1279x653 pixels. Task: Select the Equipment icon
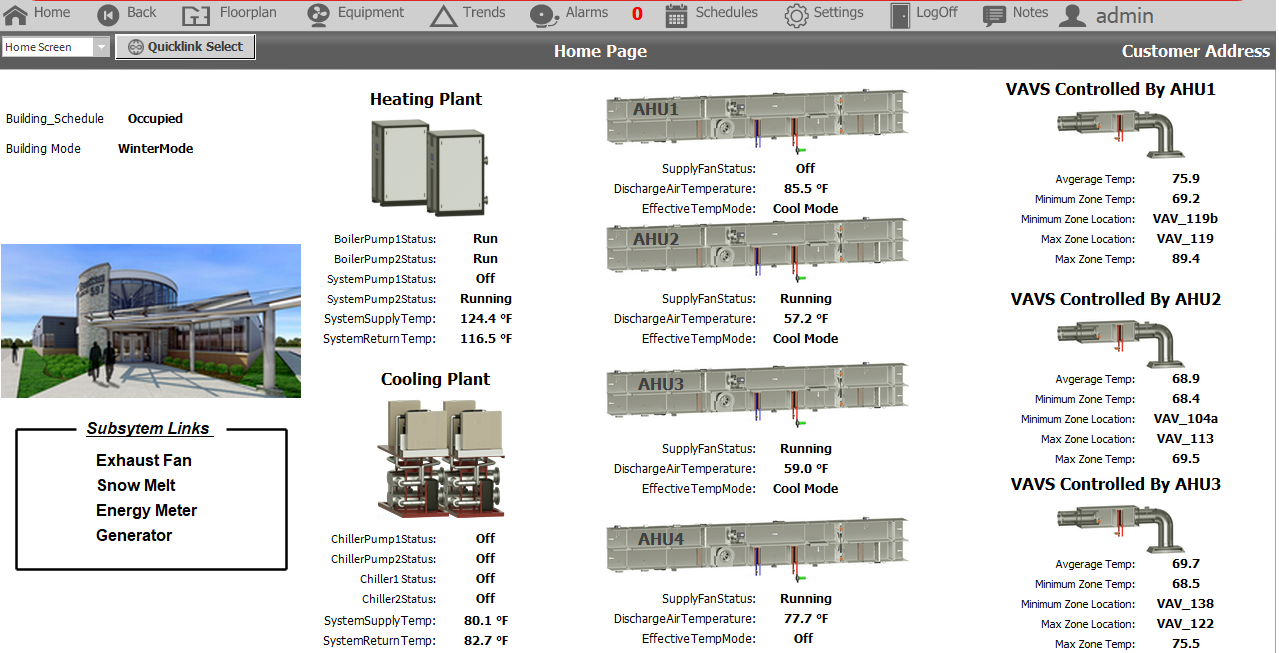[355, 14]
